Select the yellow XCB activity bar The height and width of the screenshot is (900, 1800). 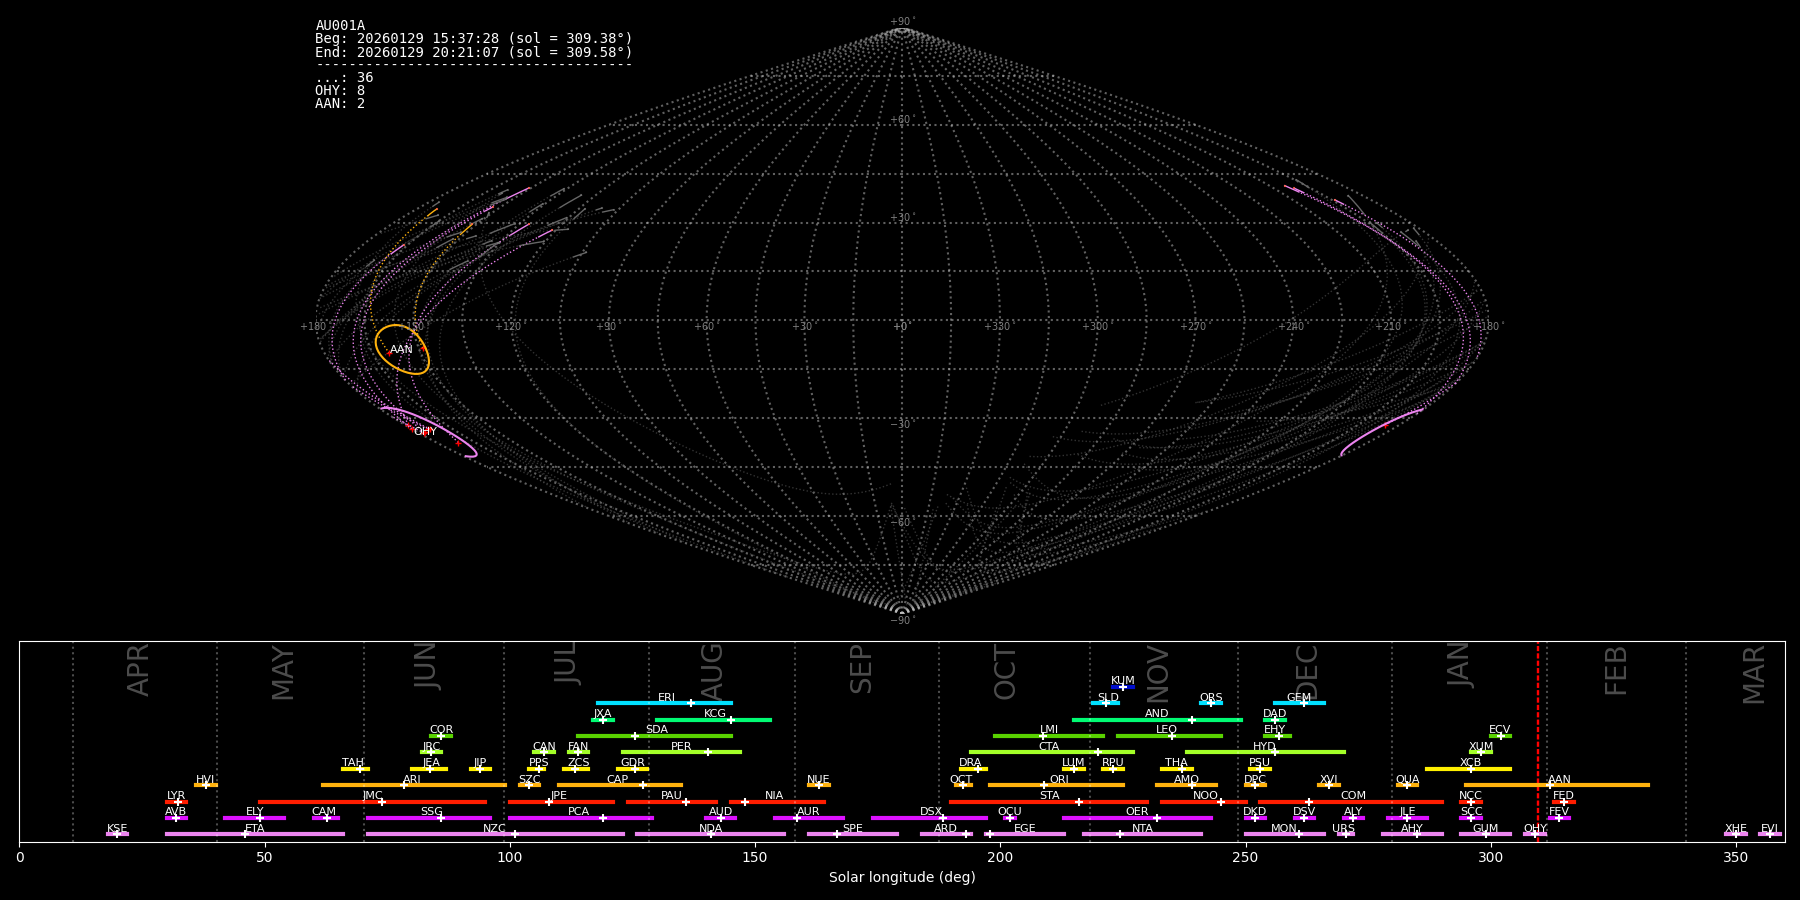(x=1468, y=769)
